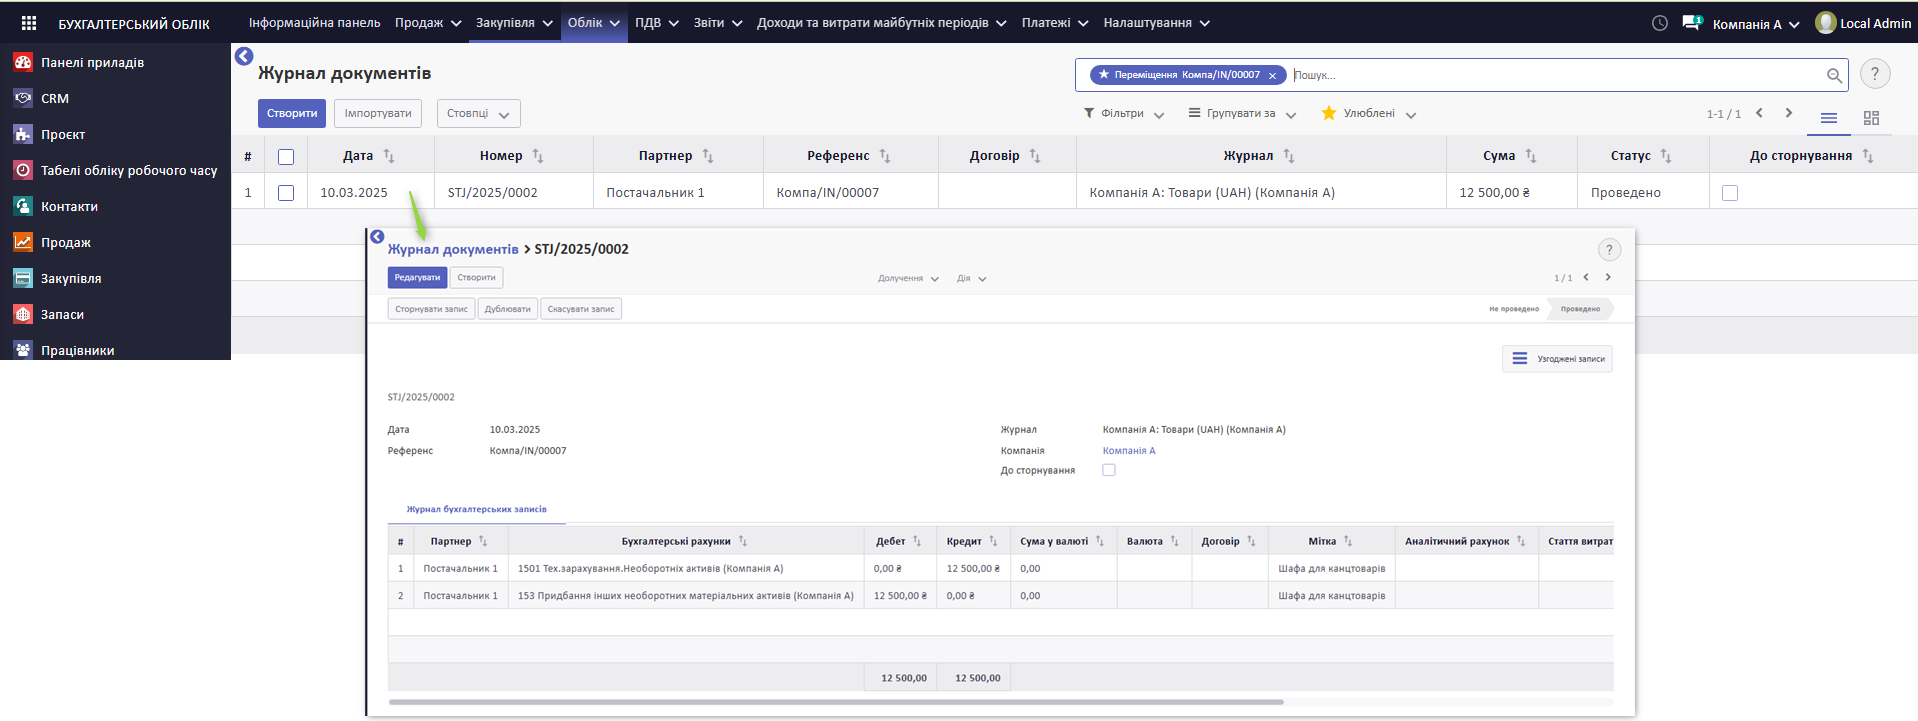Toggle До сторнування checkbox in list row
Screen dimensions: 1918x721
pos(1730,193)
